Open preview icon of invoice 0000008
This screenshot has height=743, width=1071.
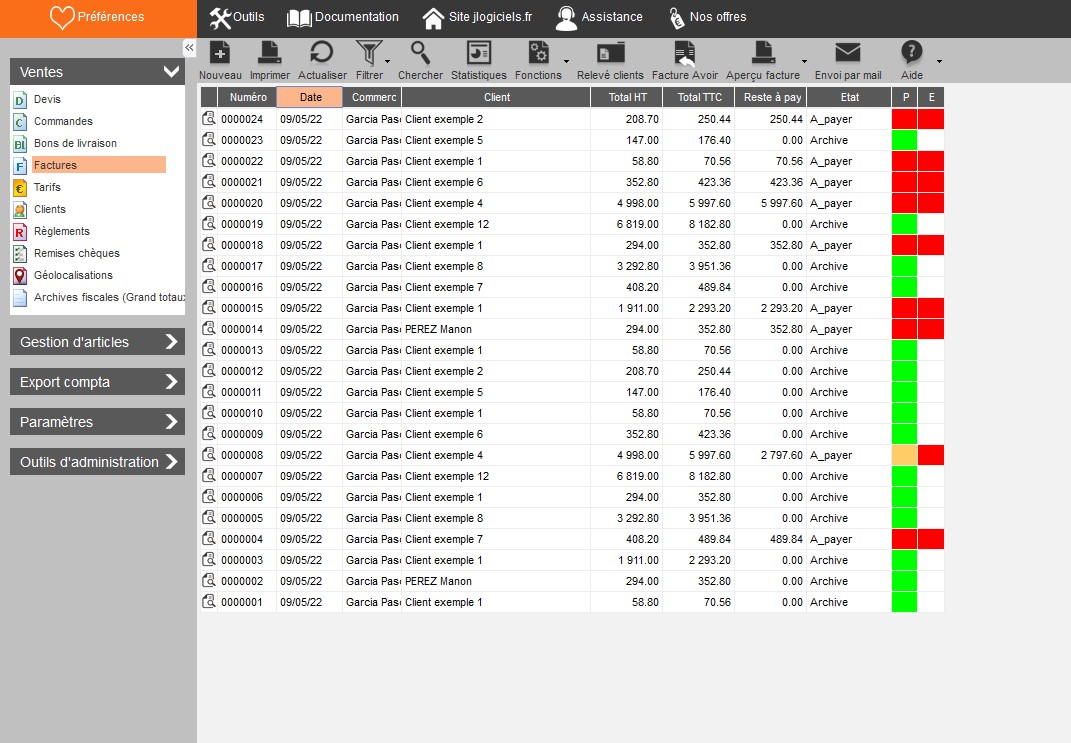click(208, 455)
